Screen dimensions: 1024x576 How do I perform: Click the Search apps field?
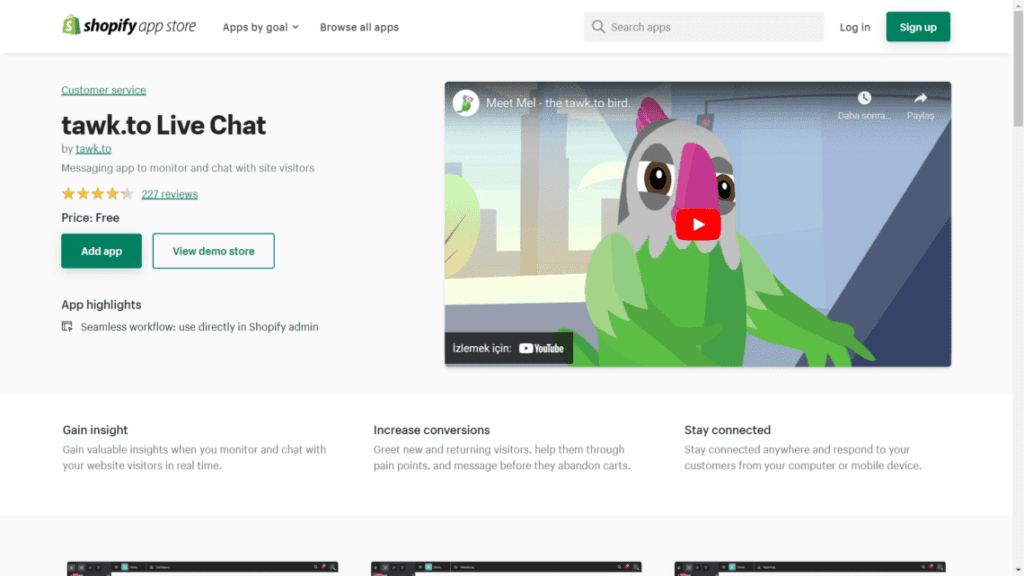(x=703, y=27)
